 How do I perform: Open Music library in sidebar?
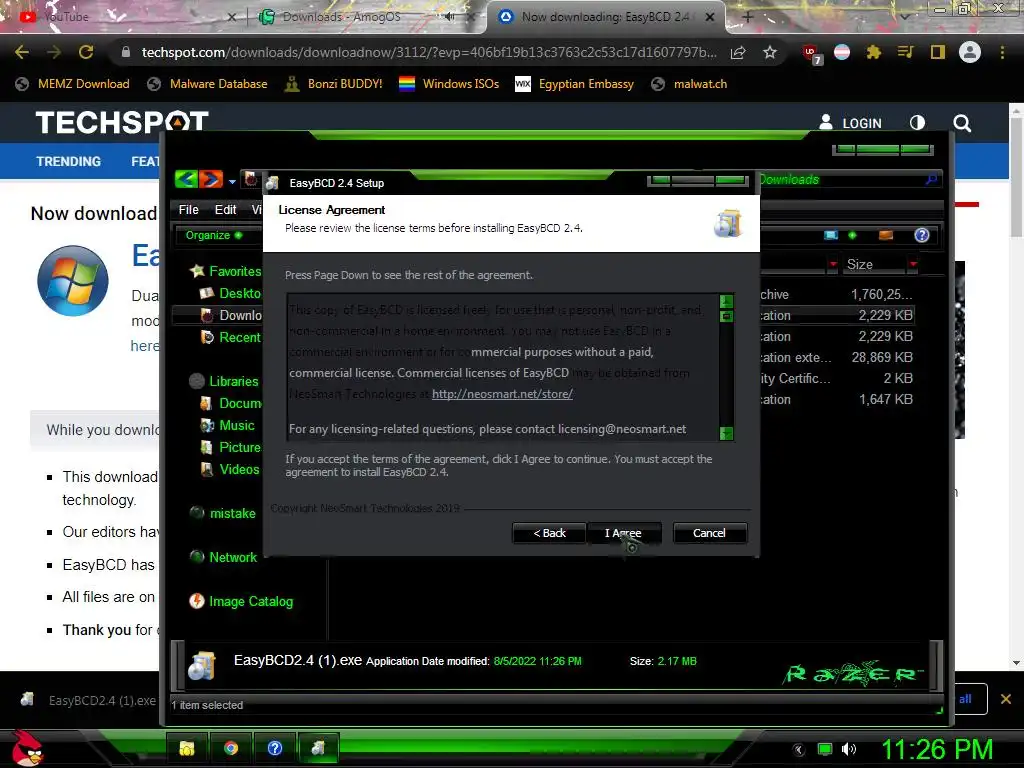click(x=227, y=426)
